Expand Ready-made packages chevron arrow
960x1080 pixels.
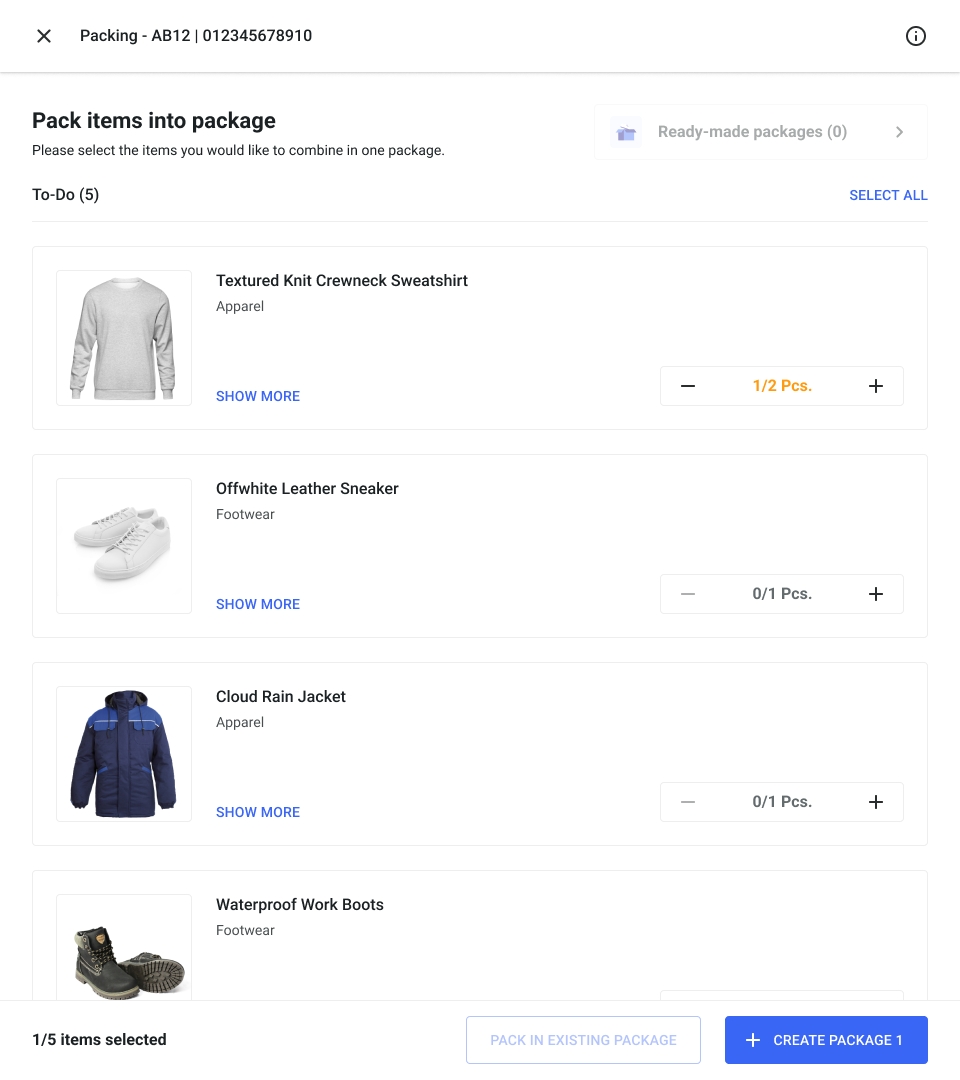point(899,132)
